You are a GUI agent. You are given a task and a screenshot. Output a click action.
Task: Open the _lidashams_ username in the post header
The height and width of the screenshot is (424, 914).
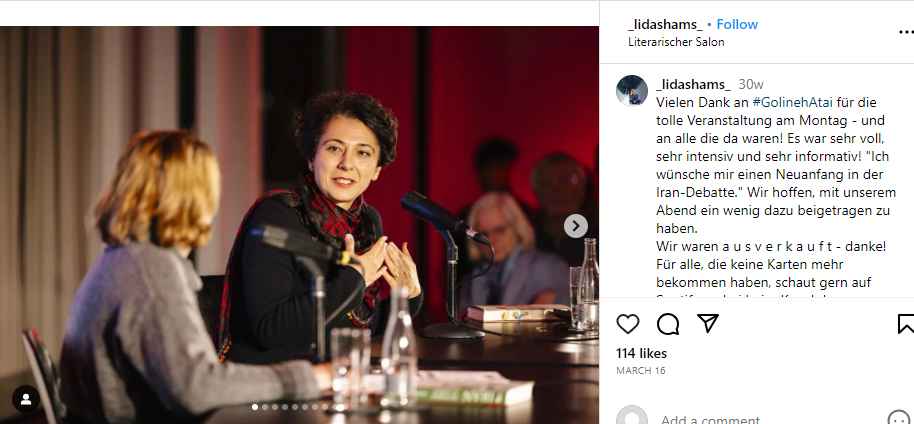(665, 24)
